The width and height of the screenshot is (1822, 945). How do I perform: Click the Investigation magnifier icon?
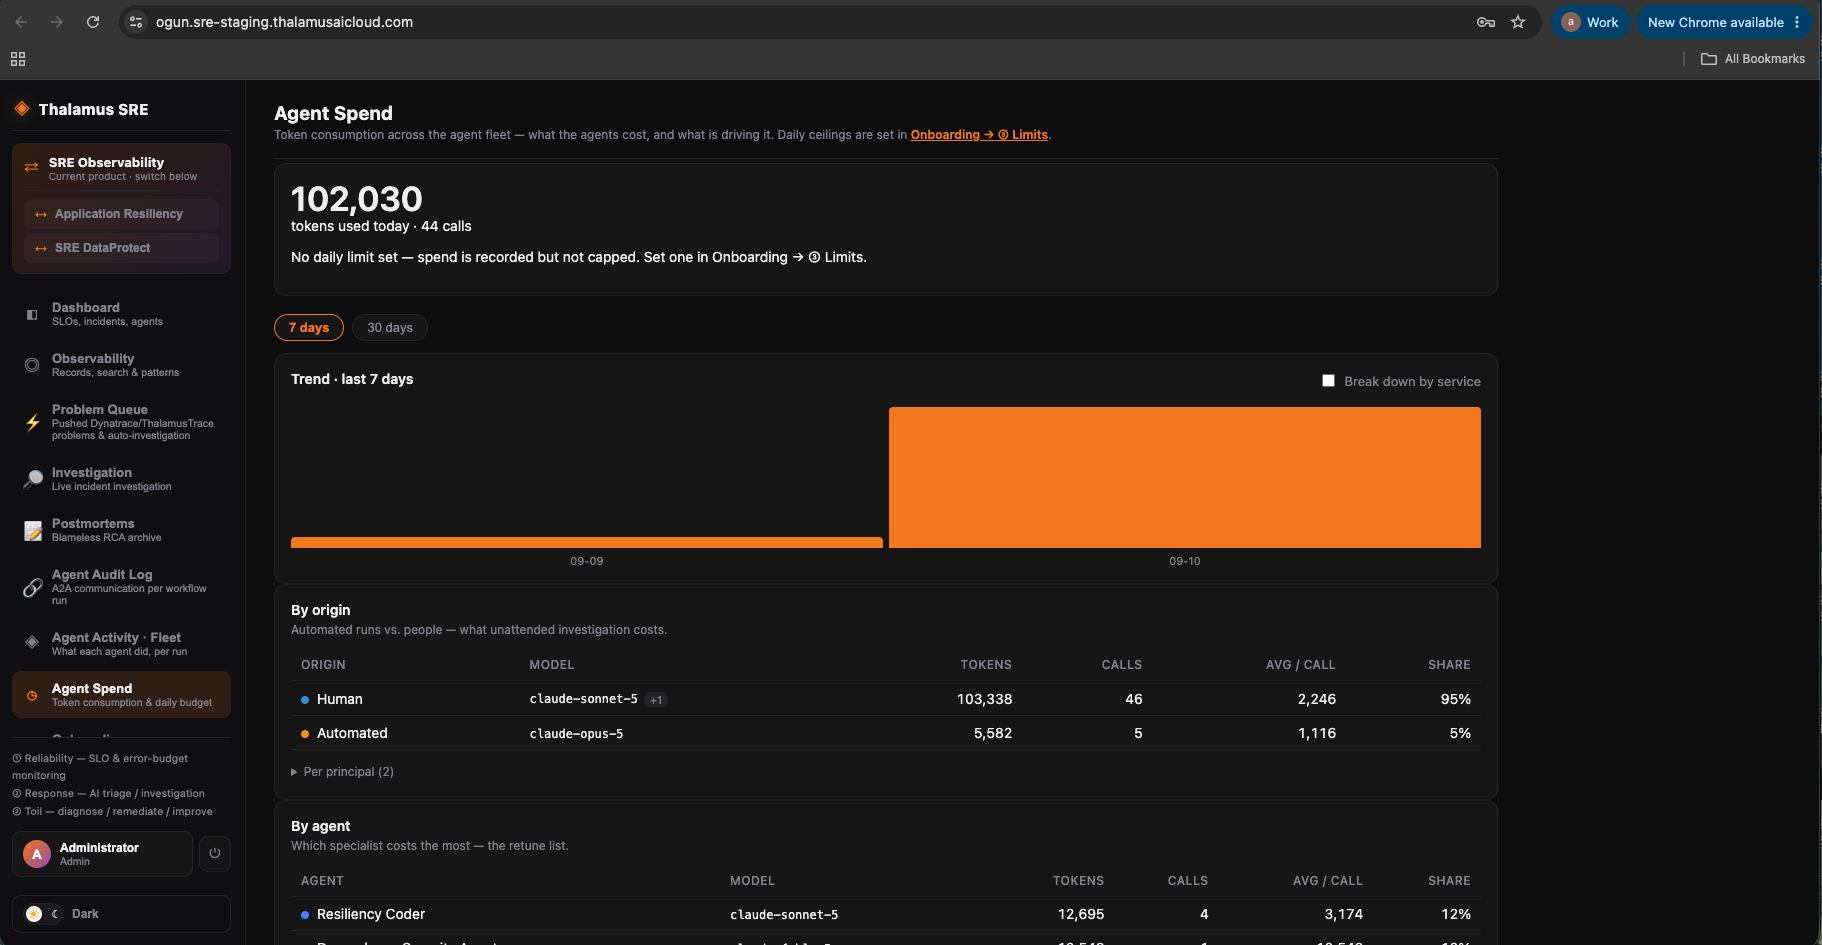click(33, 479)
